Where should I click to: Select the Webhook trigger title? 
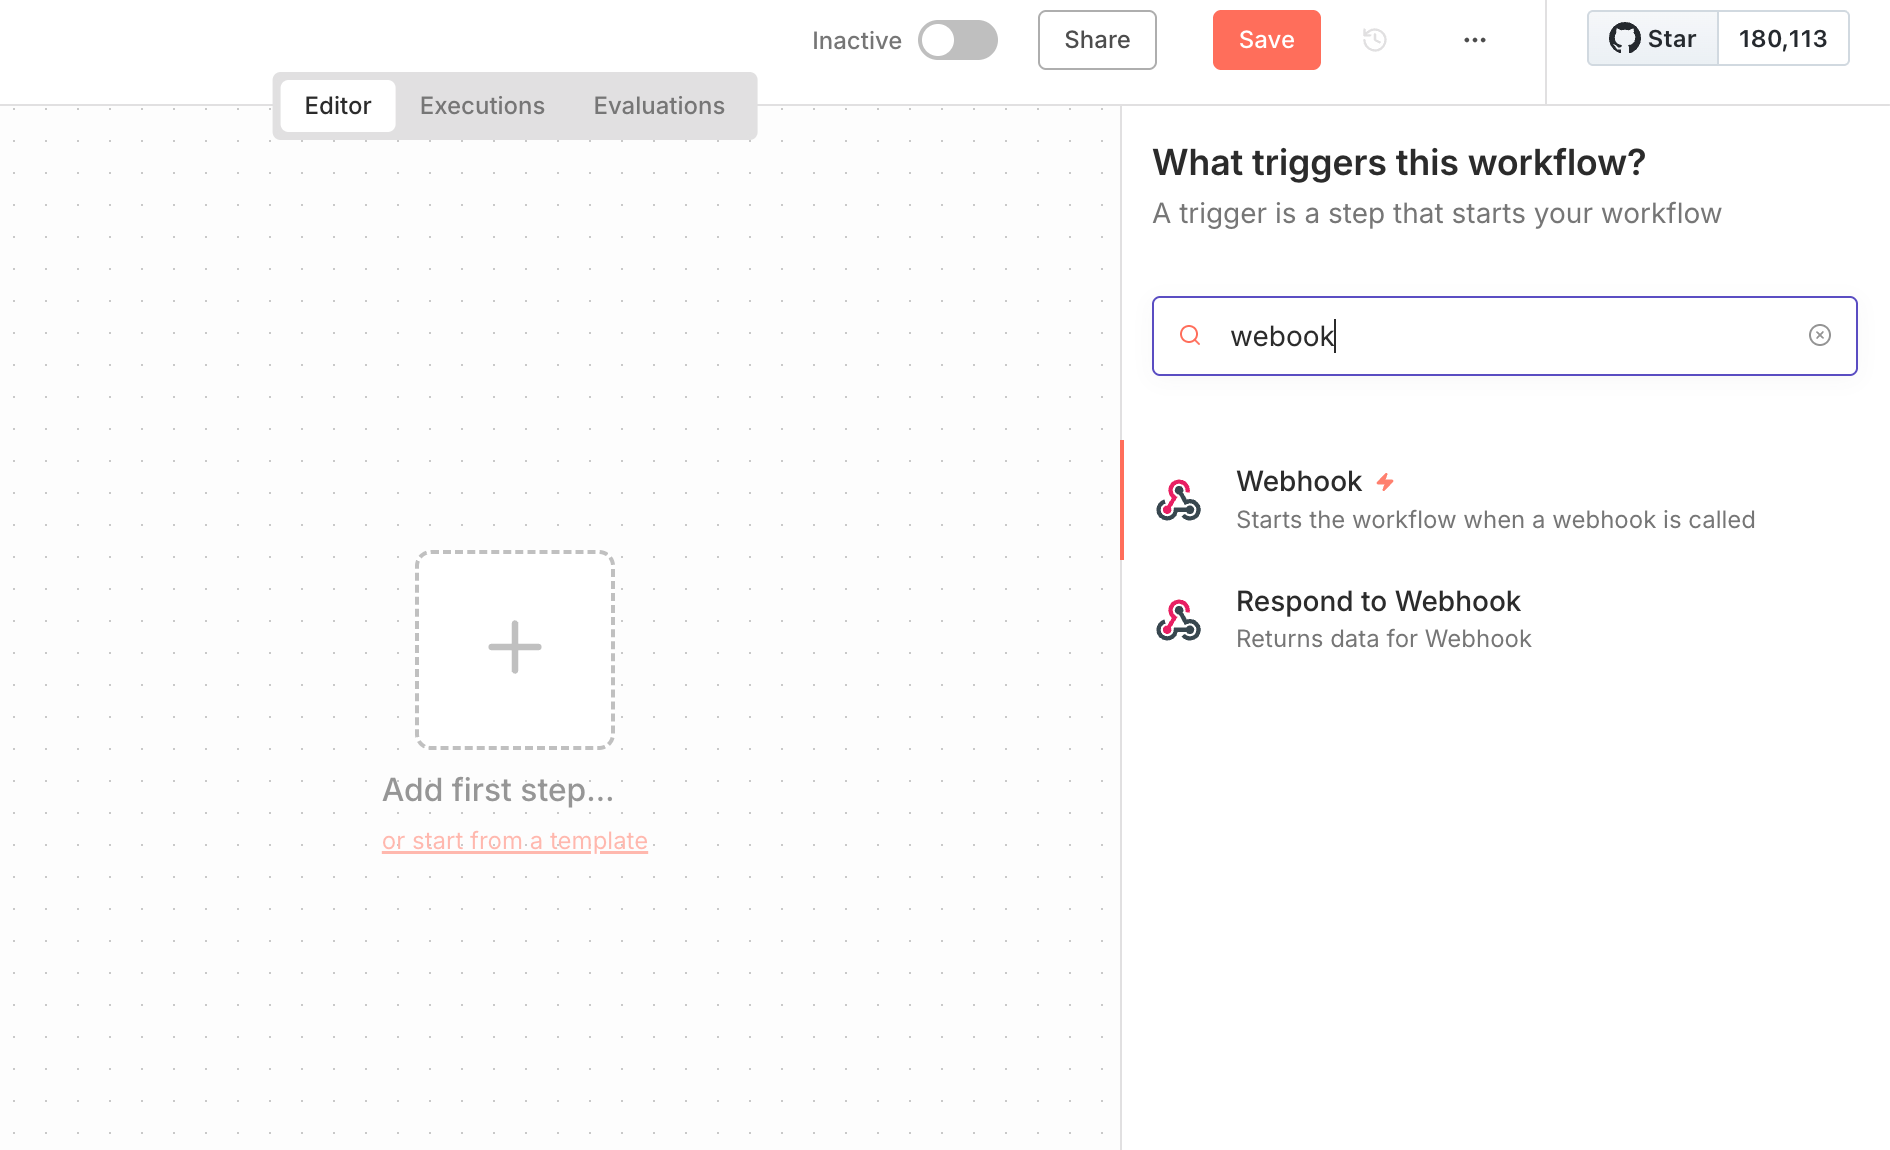[x=1298, y=482]
